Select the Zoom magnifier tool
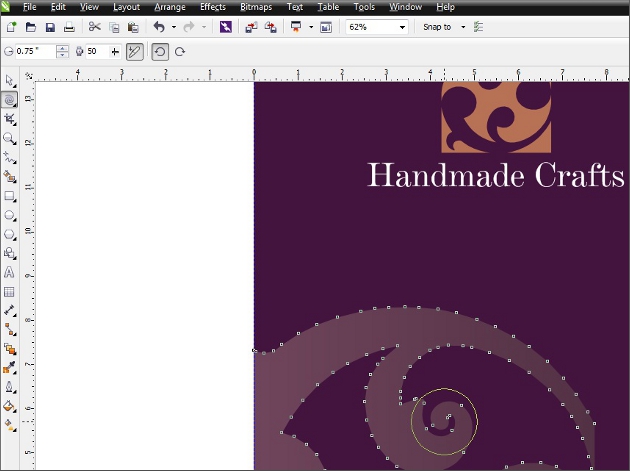 pyautogui.click(x=9, y=138)
